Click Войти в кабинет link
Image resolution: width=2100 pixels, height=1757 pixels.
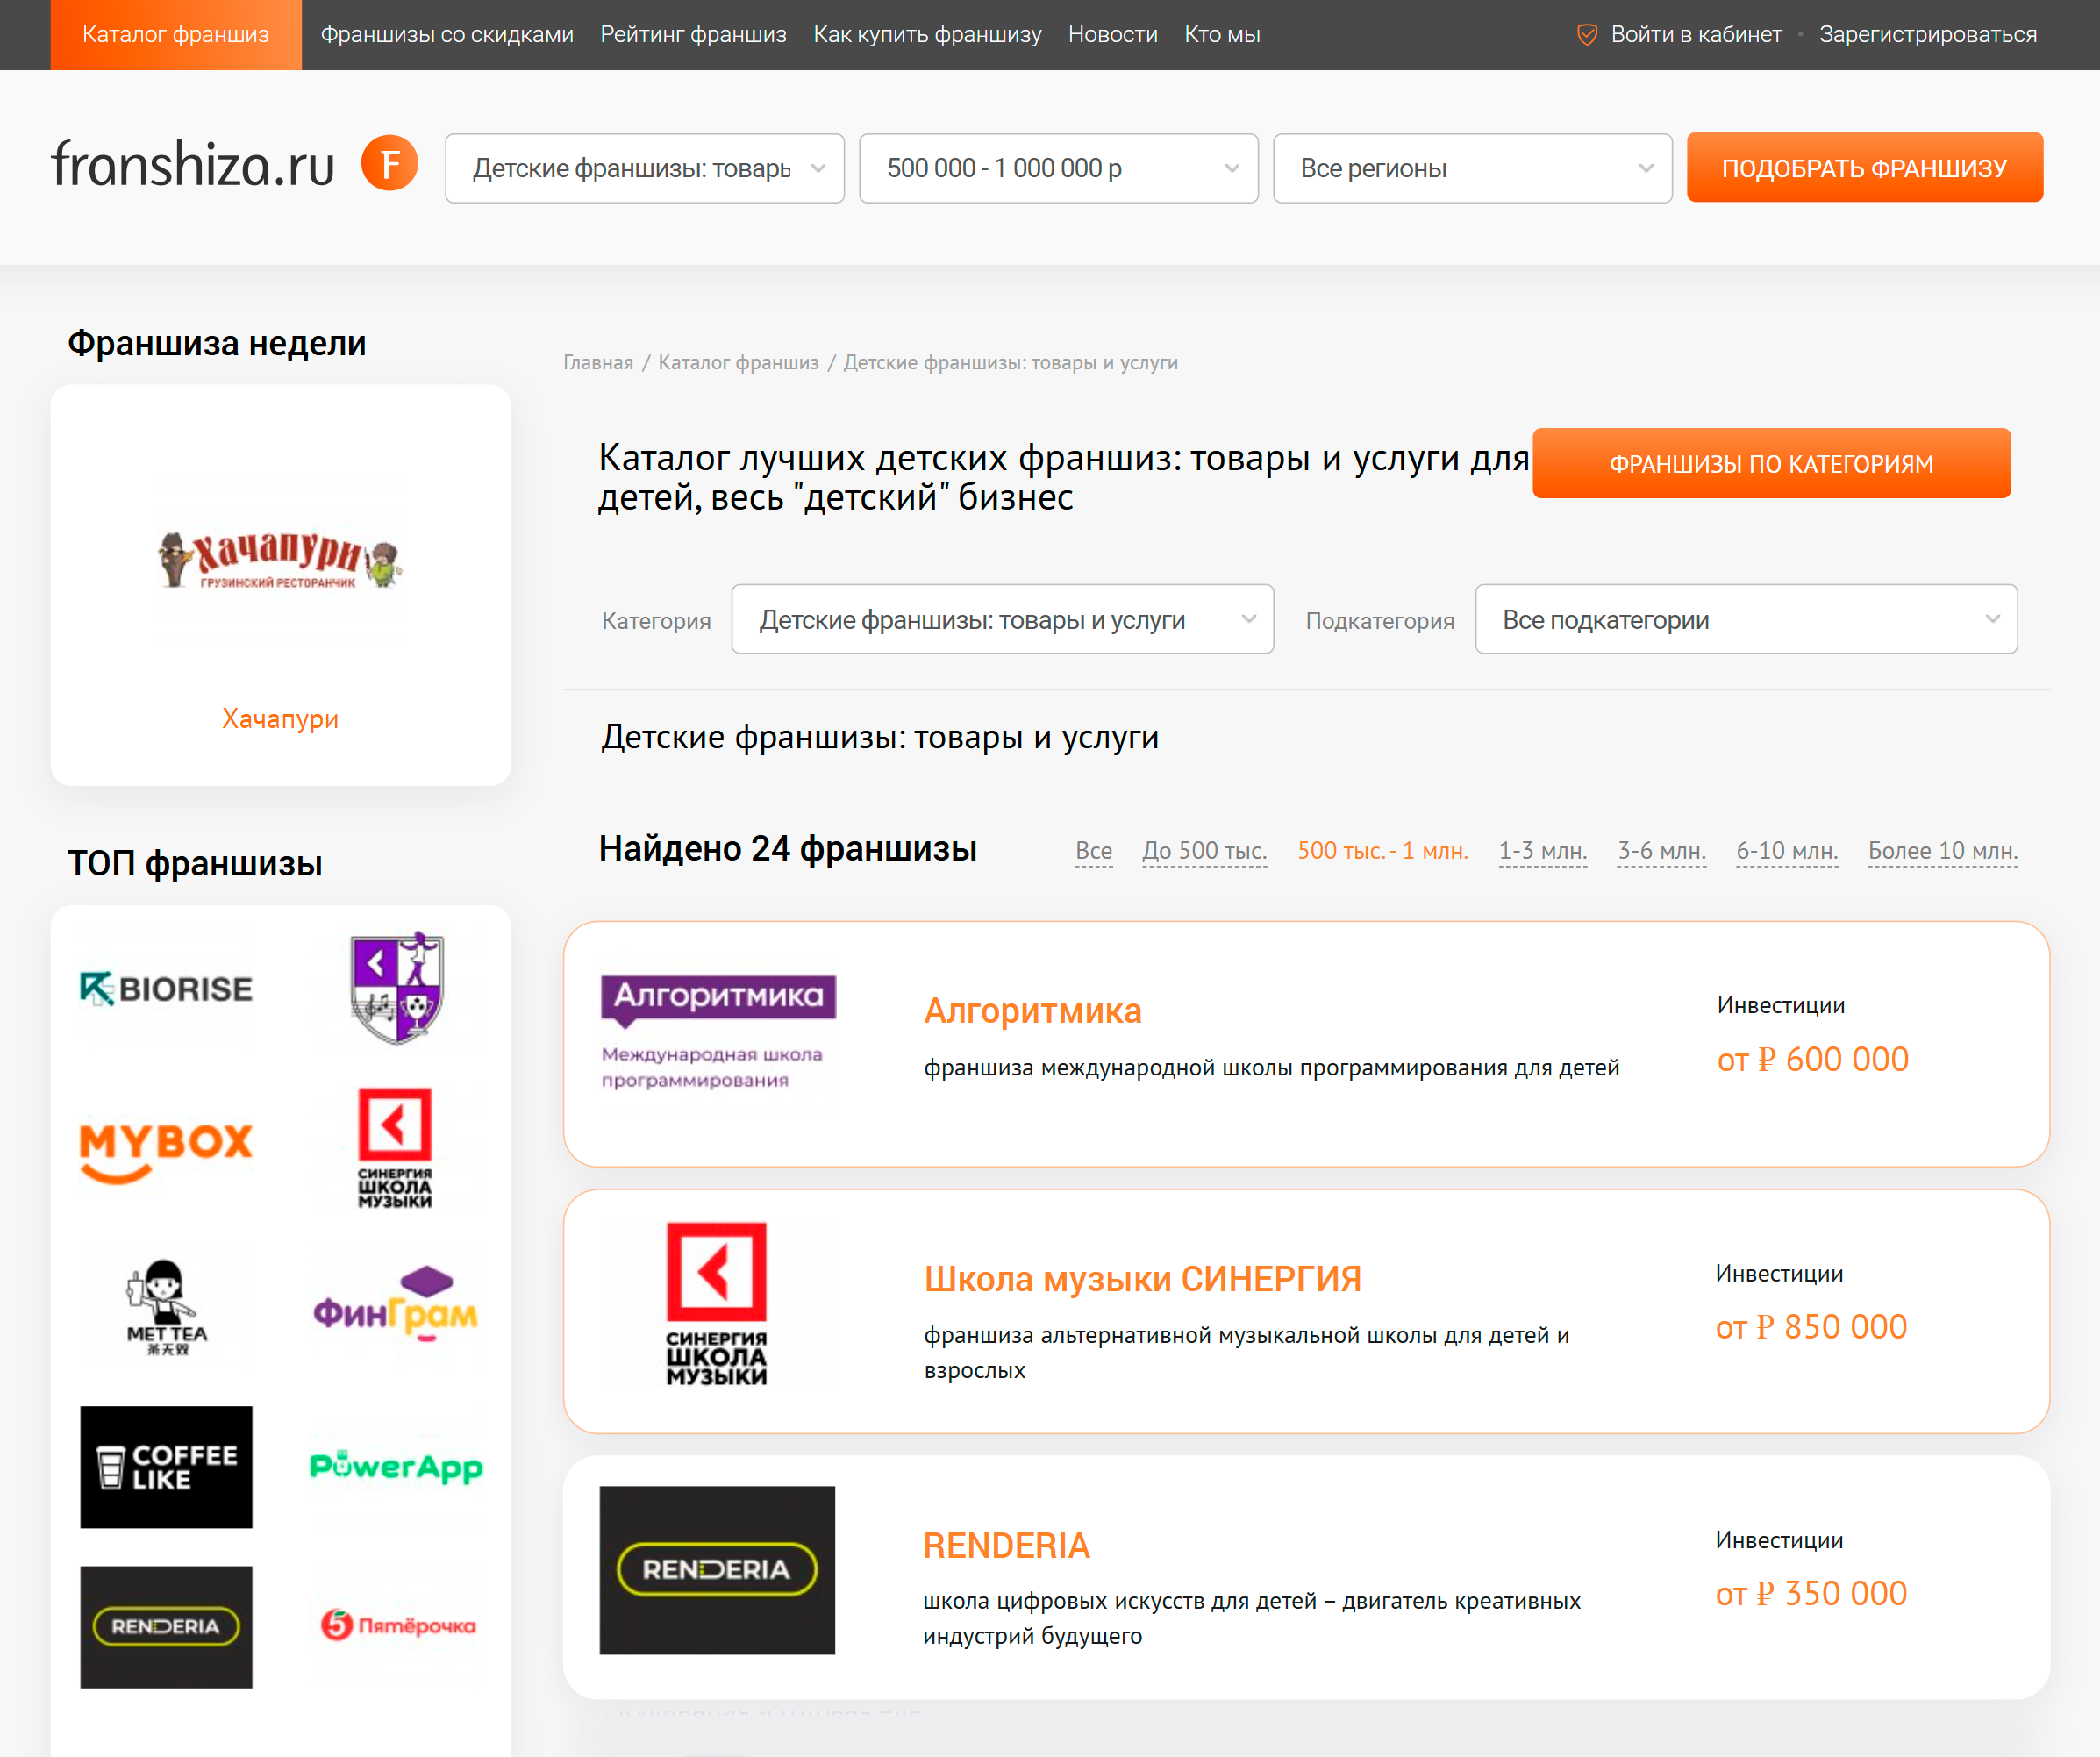click(x=1696, y=35)
